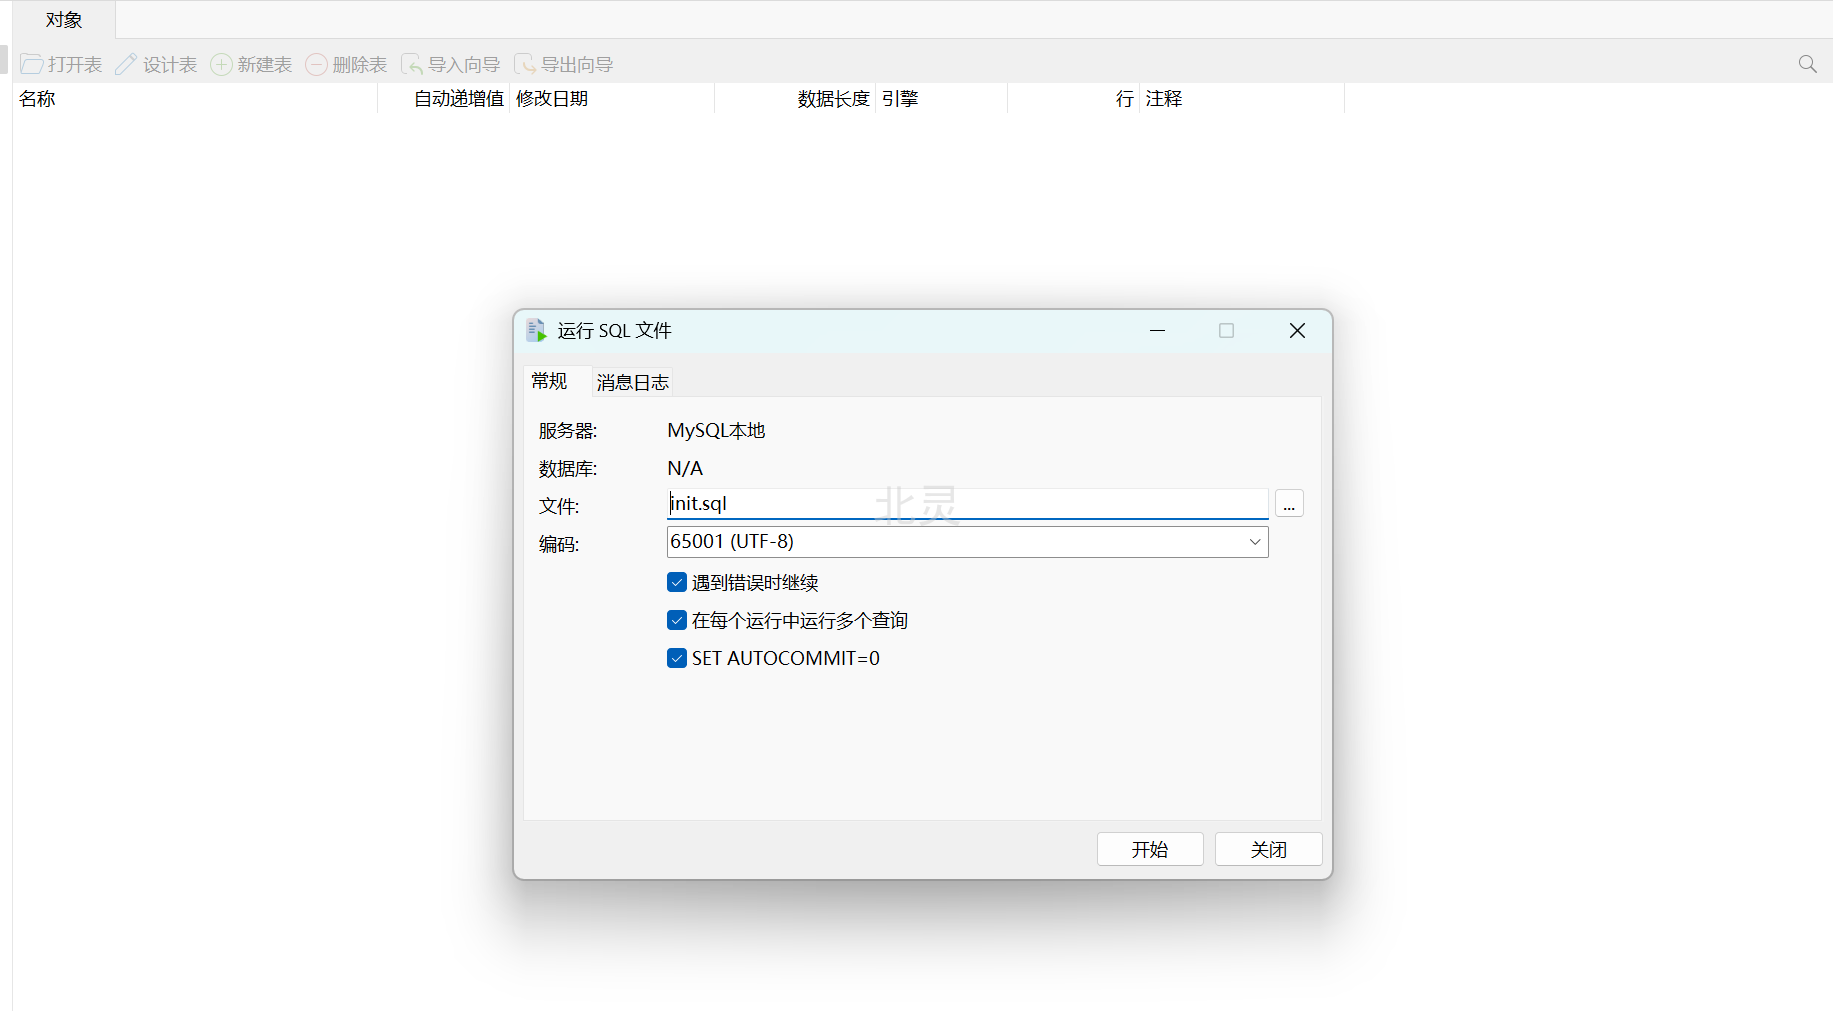The height and width of the screenshot is (1011, 1833).
Task: Click the 注释 column header
Action: click(1242, 99)
